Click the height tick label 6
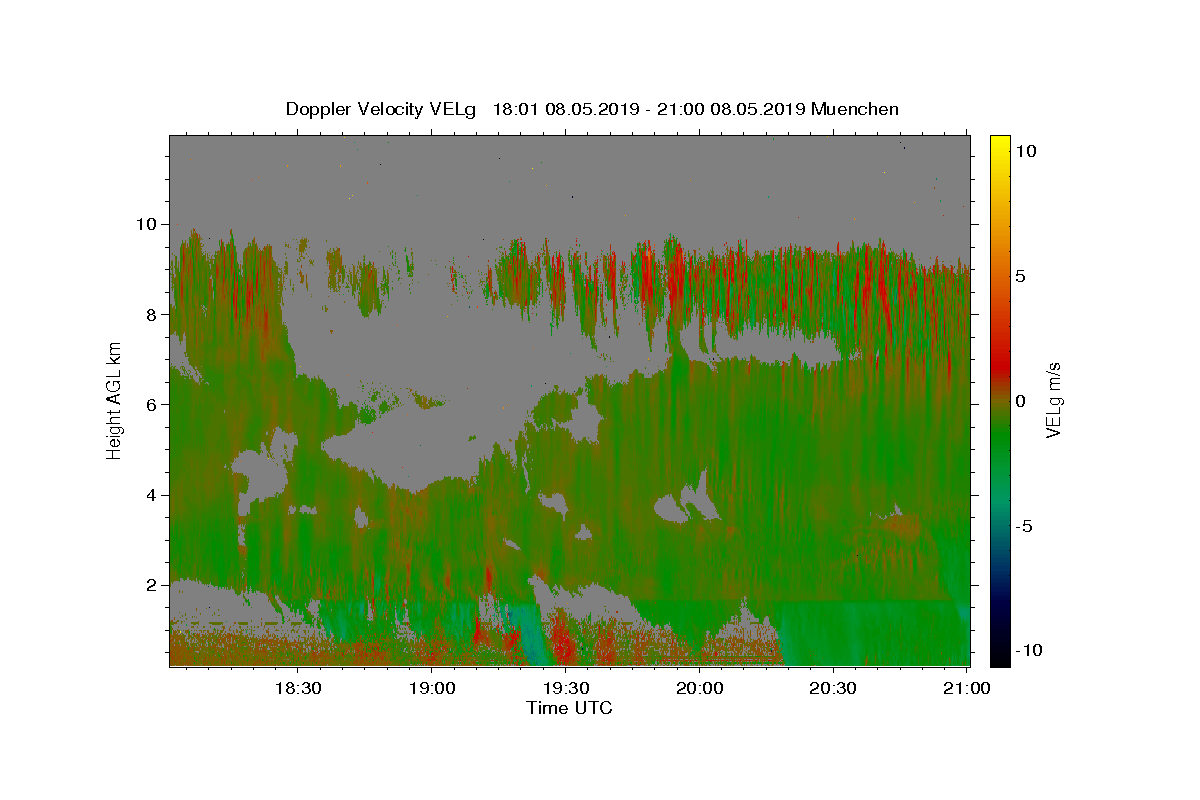Image resolution: width=1200 pixels, height=800 pixels. pos(152,404)
